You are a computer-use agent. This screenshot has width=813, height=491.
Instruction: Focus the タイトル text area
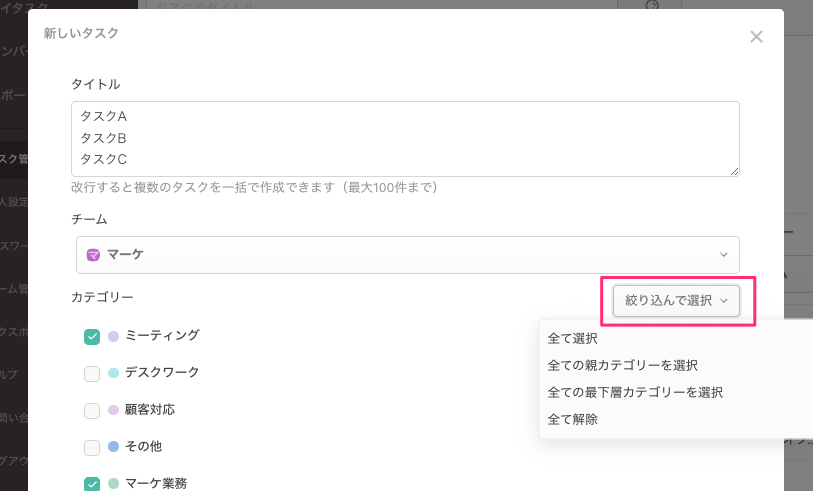pos(405,138)
